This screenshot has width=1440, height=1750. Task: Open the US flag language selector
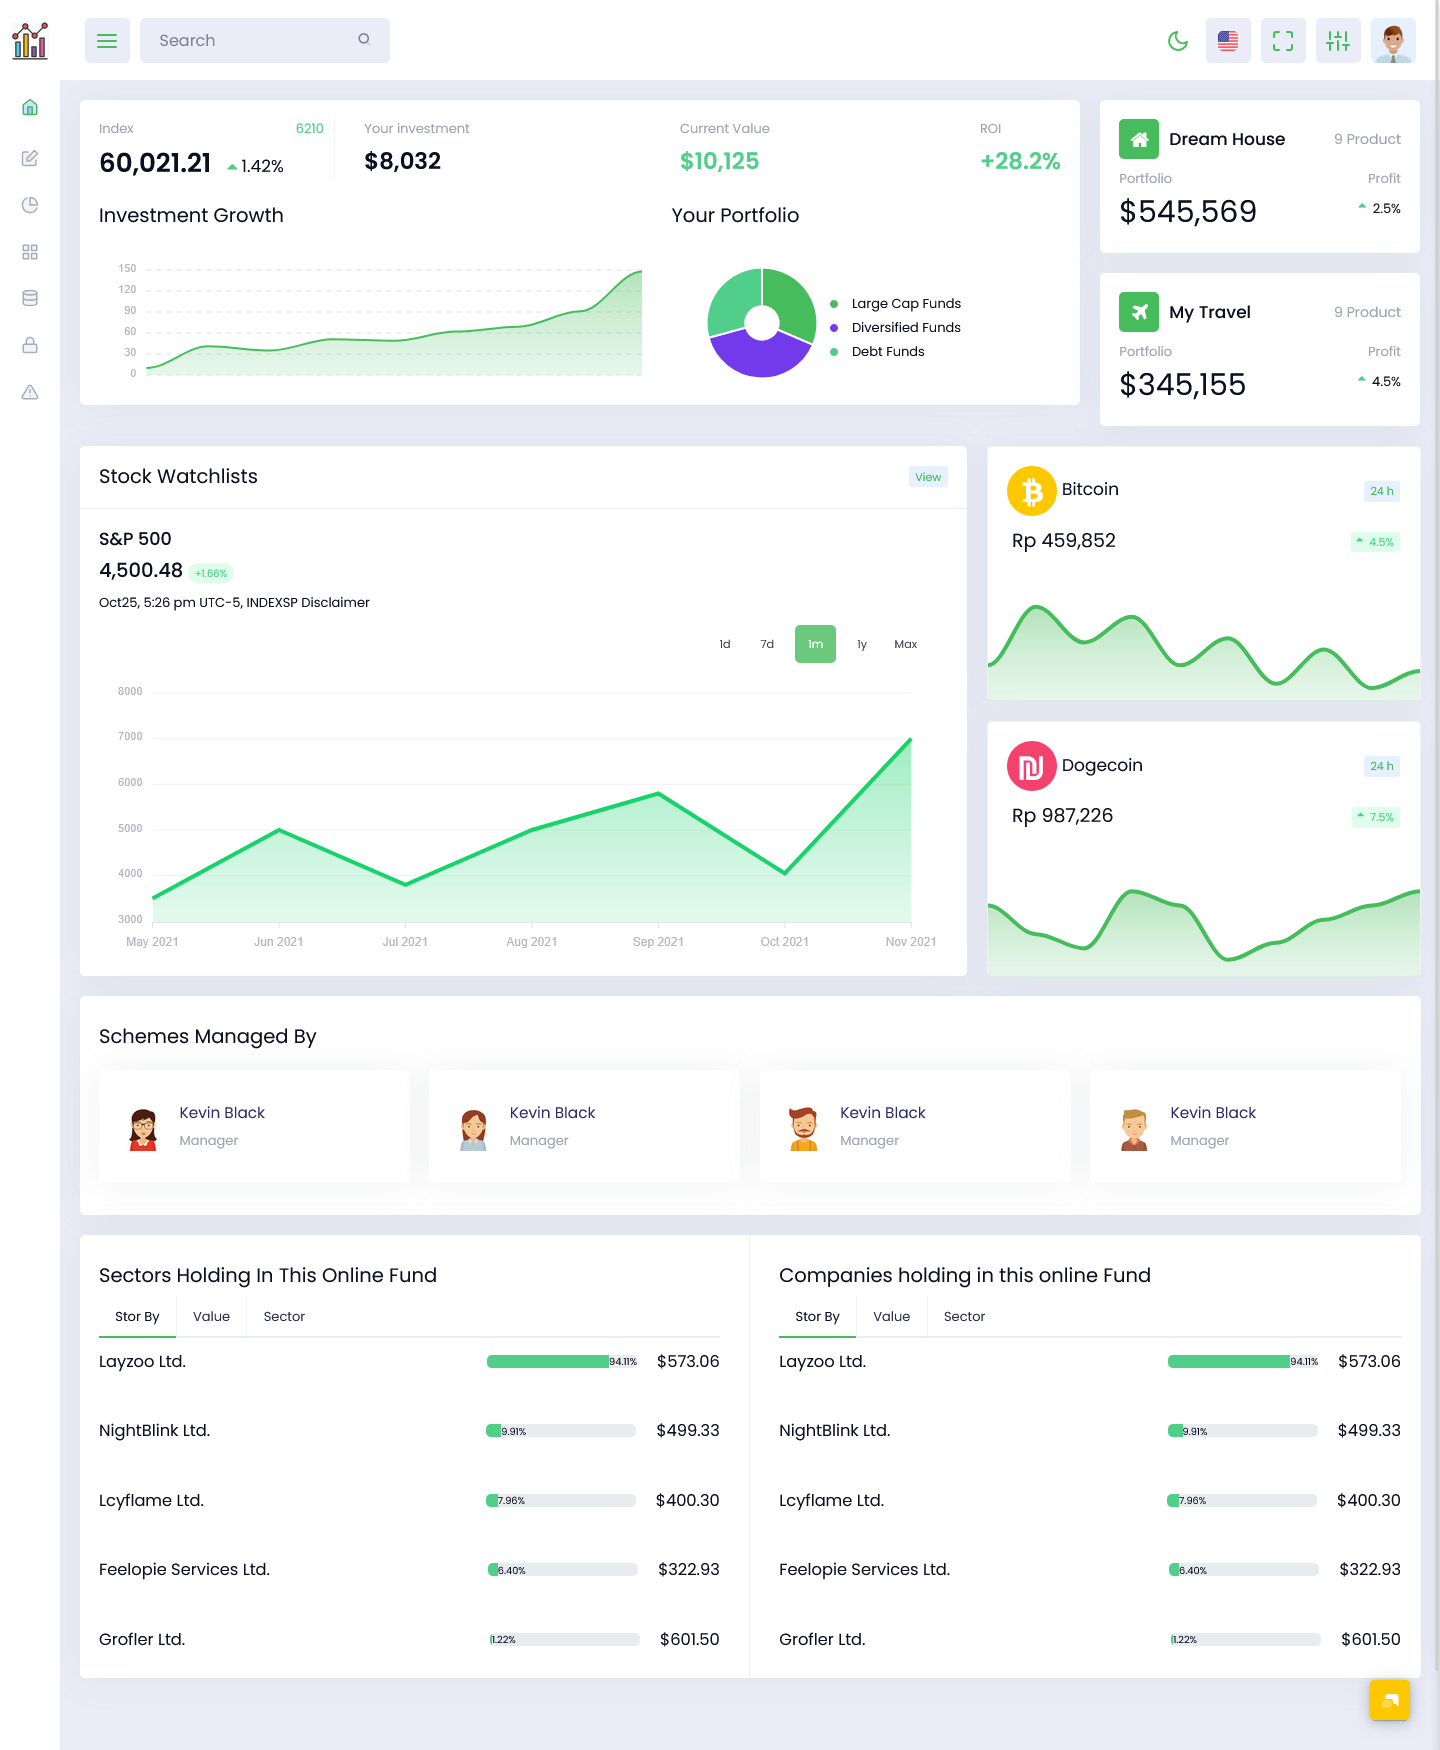(1228, 41)
